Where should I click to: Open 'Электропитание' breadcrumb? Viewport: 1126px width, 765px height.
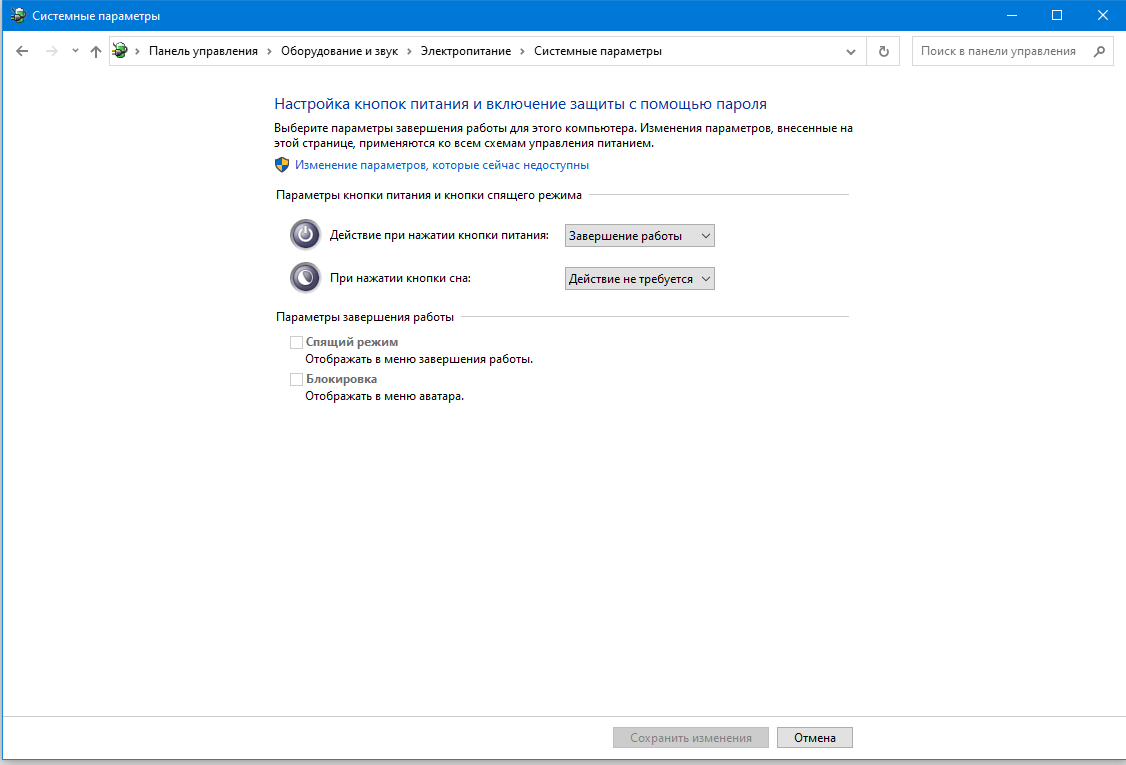pos(466,51)
